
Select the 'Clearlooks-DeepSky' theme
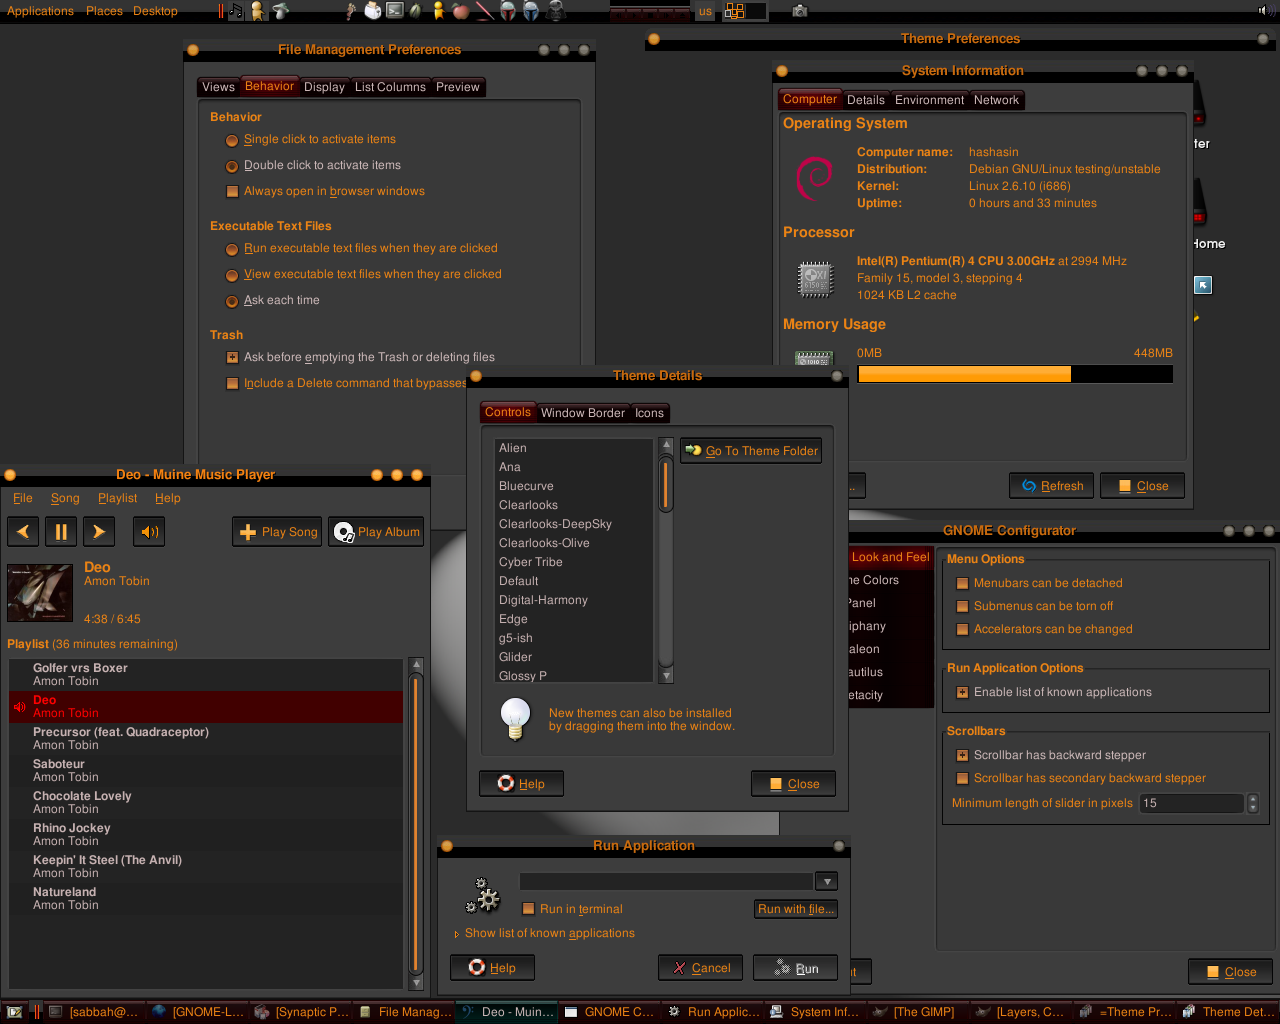click(x=573, y=525)
